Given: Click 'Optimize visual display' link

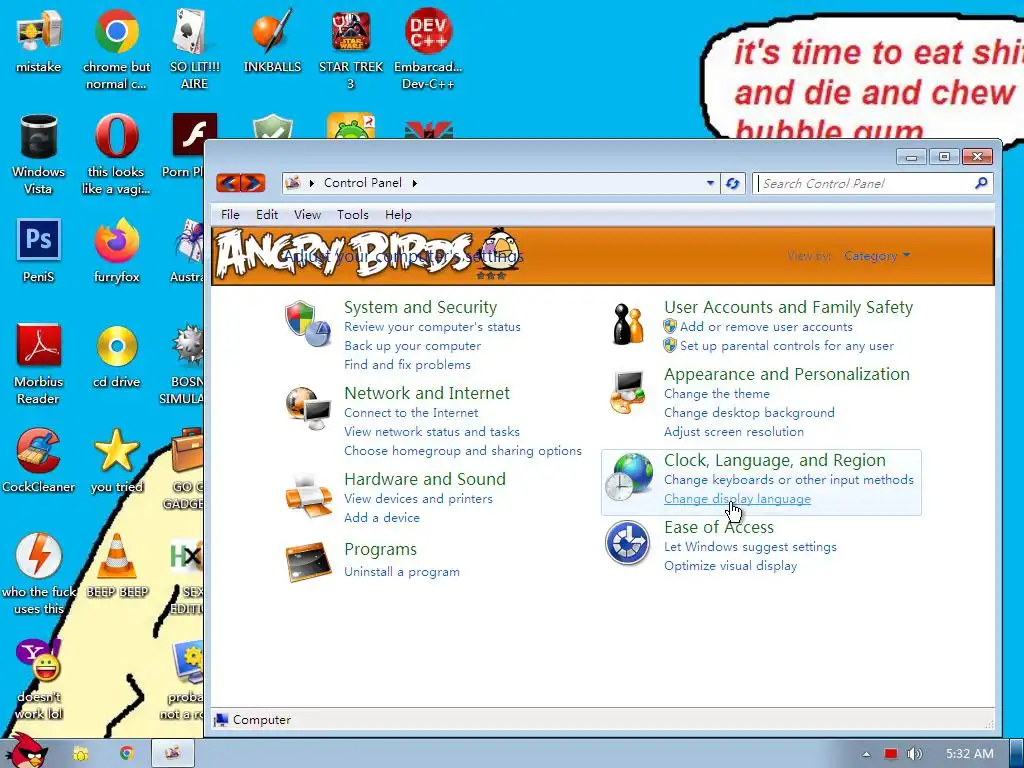Looking at the screenshot, I should point(730,566).
